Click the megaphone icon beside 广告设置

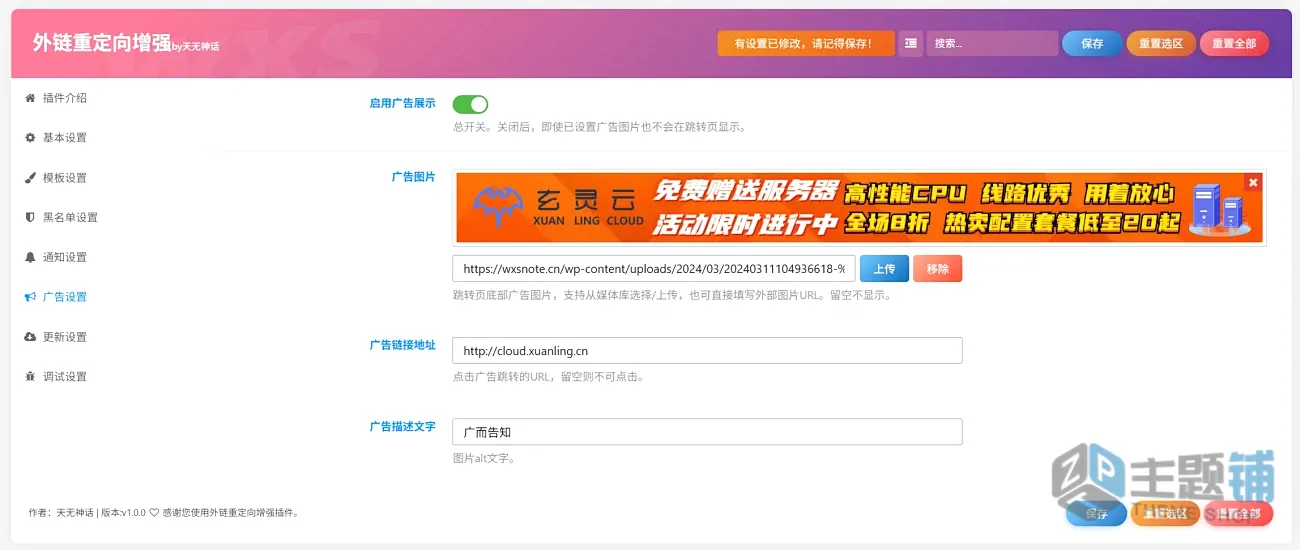(30, 297)
